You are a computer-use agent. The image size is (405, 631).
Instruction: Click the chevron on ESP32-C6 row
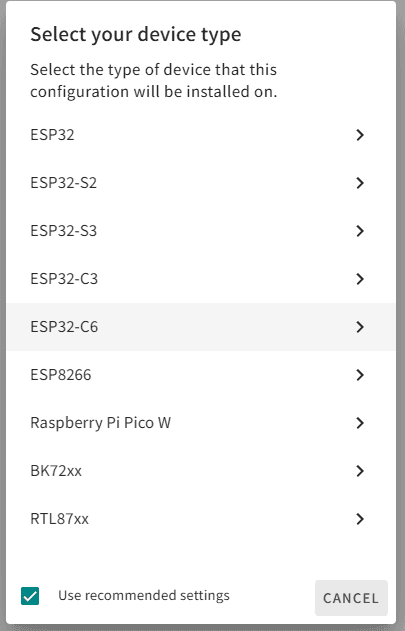360,327
